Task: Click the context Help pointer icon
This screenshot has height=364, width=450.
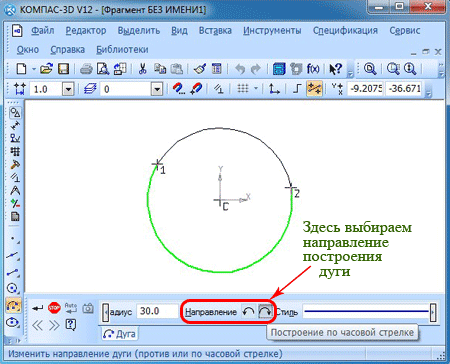Action: tap(336, 69)
